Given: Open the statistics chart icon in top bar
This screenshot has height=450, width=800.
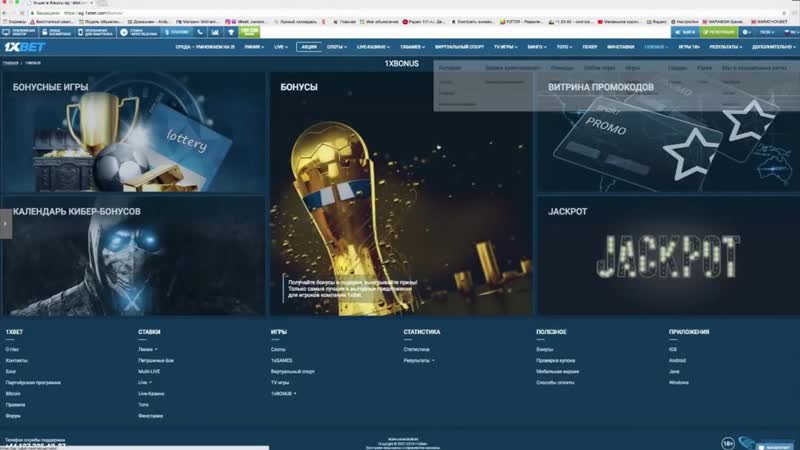Looking at the screenshot, I should pyautogui.click(x=215, y=32).
